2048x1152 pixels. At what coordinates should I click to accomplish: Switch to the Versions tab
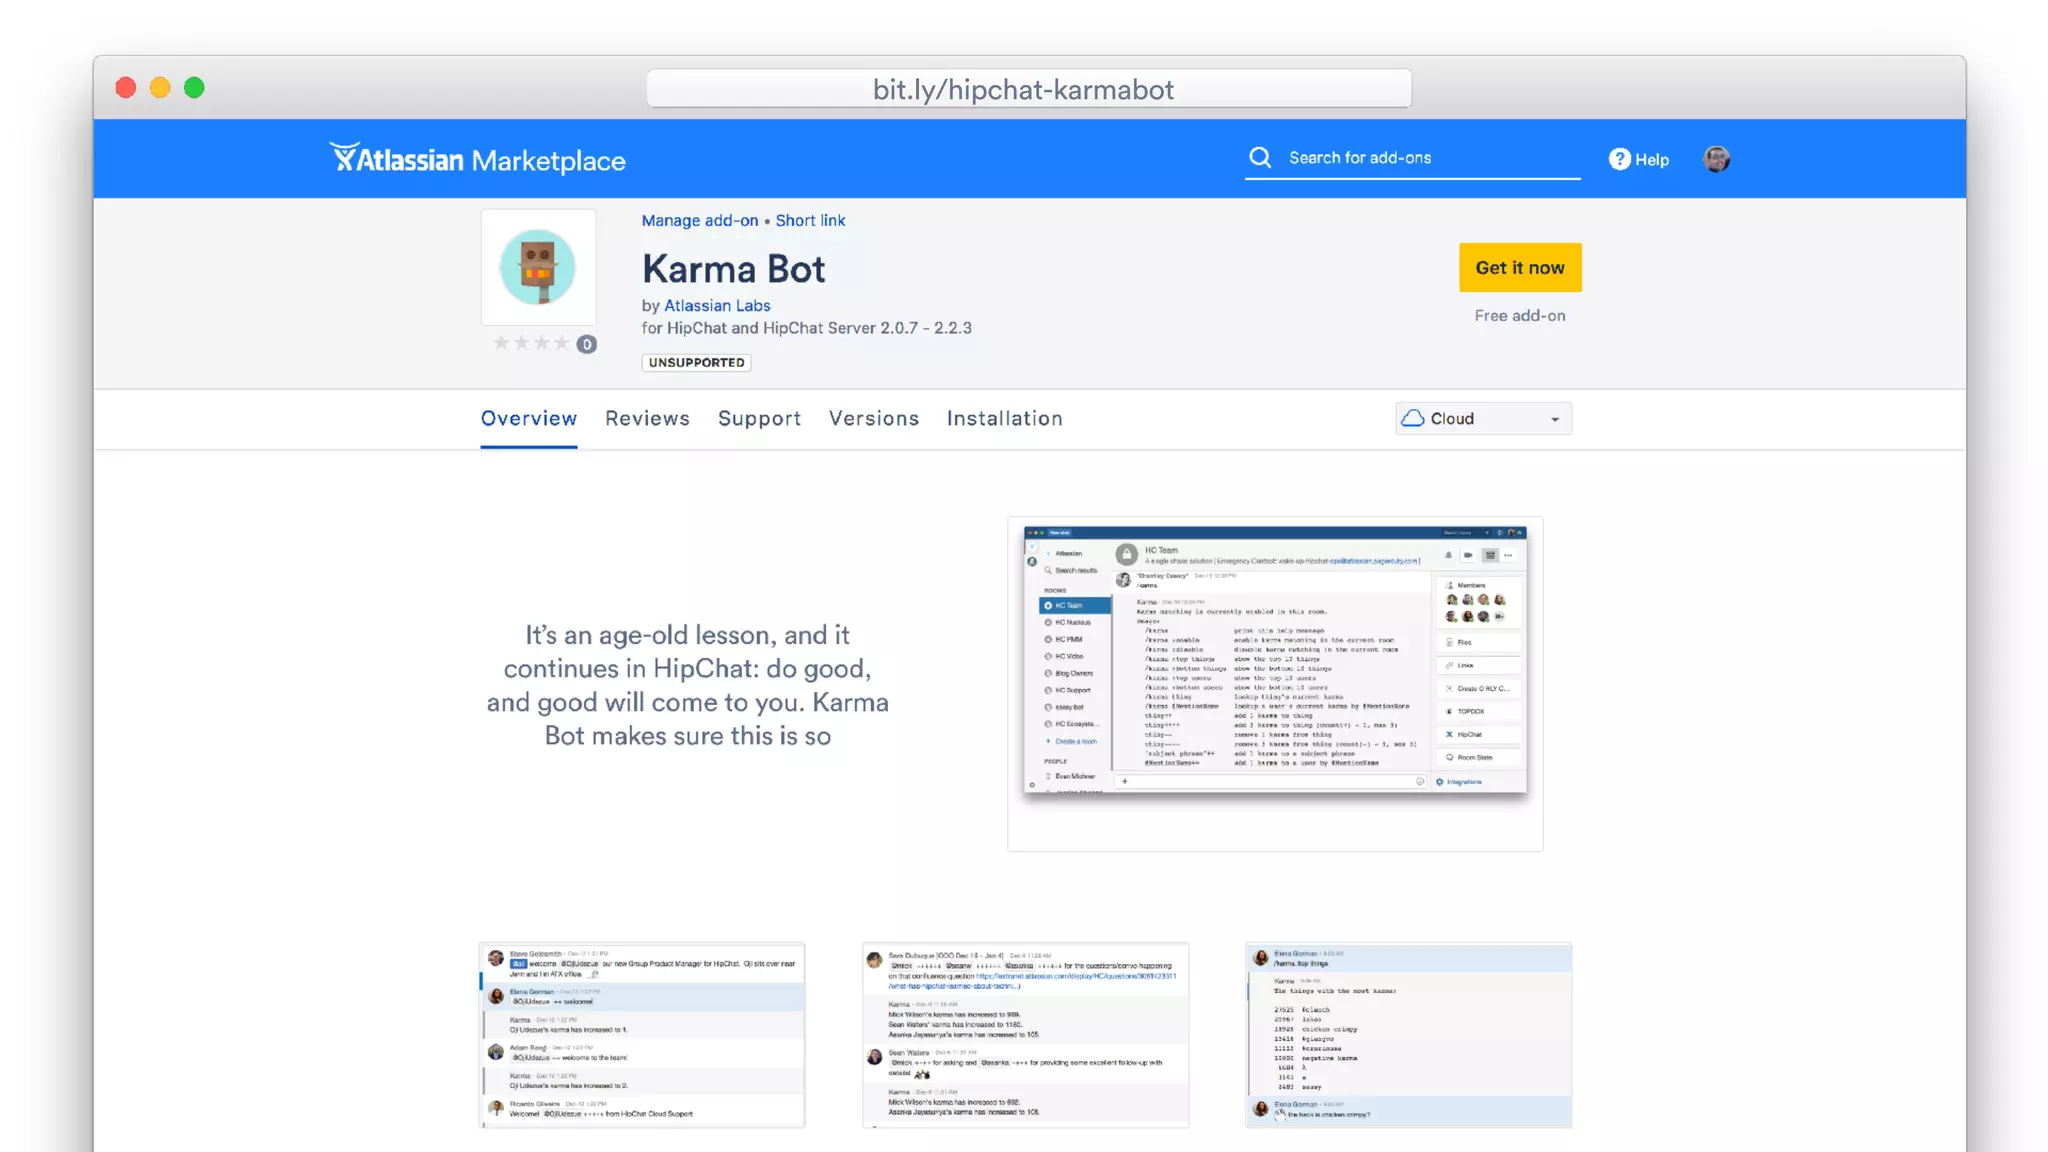point(874,418)
